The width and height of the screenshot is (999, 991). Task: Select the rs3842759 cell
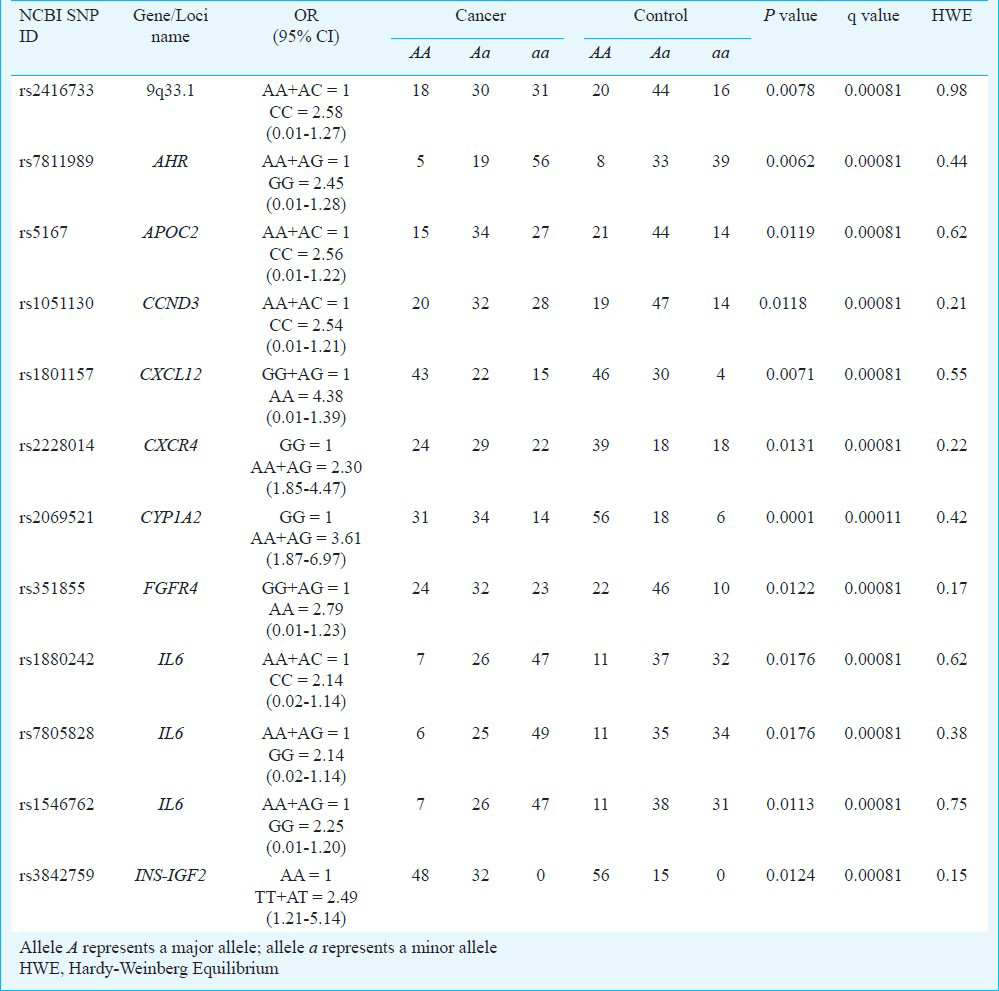(x=56, y=875)
